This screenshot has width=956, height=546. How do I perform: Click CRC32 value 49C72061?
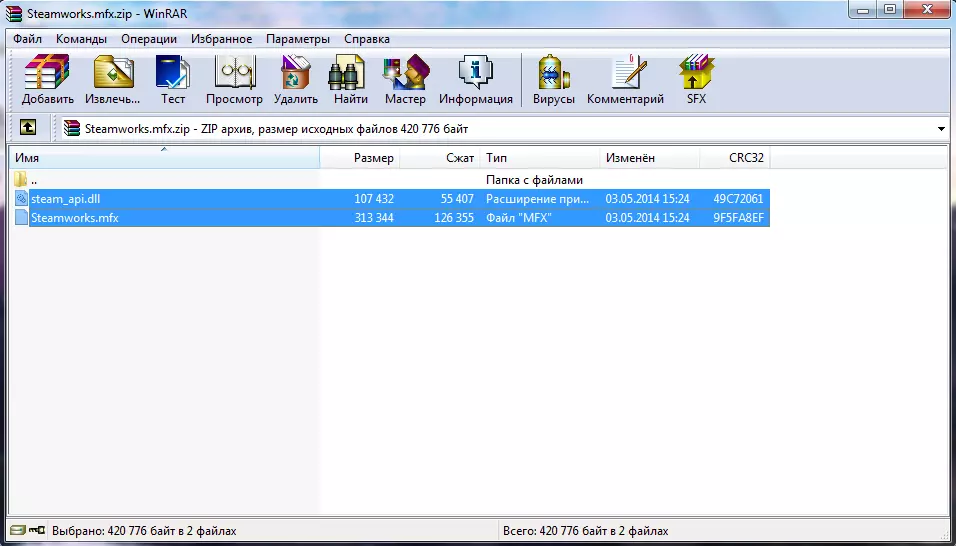[x=738, y=199]
